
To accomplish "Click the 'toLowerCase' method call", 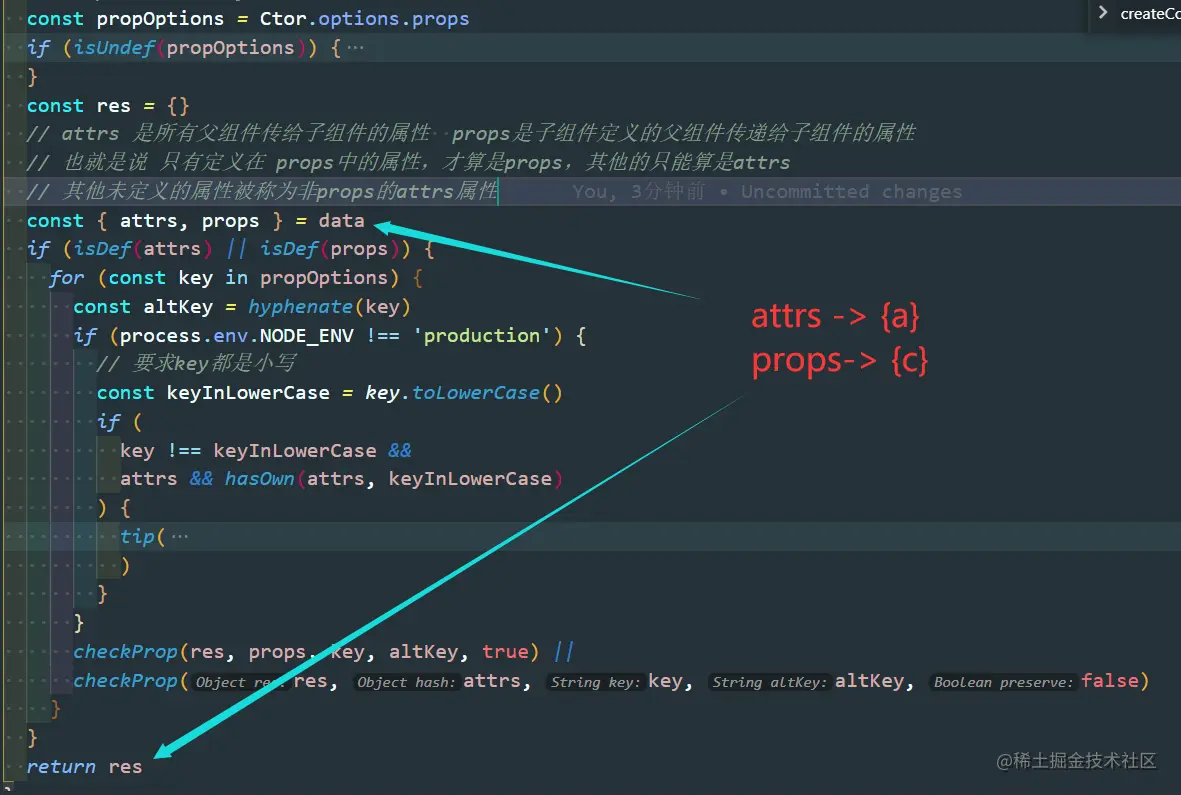I will [475, 393].
